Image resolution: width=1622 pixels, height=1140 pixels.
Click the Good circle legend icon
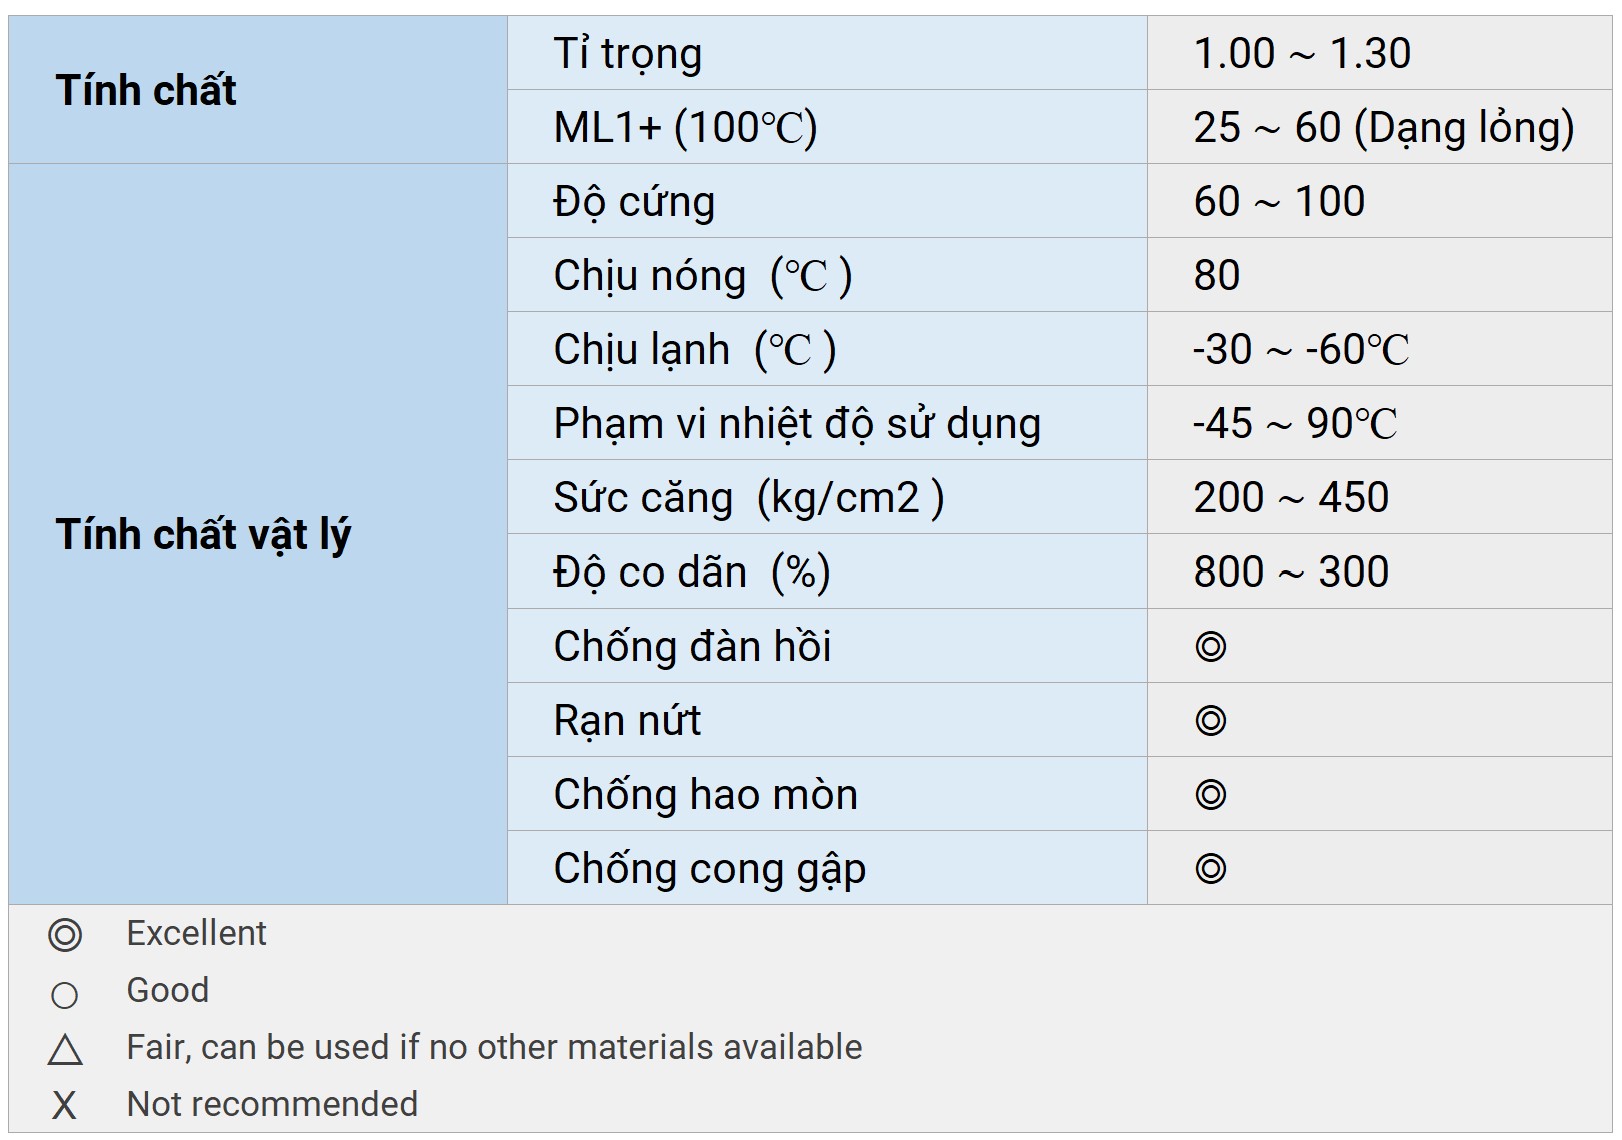[x=64, y=995]
